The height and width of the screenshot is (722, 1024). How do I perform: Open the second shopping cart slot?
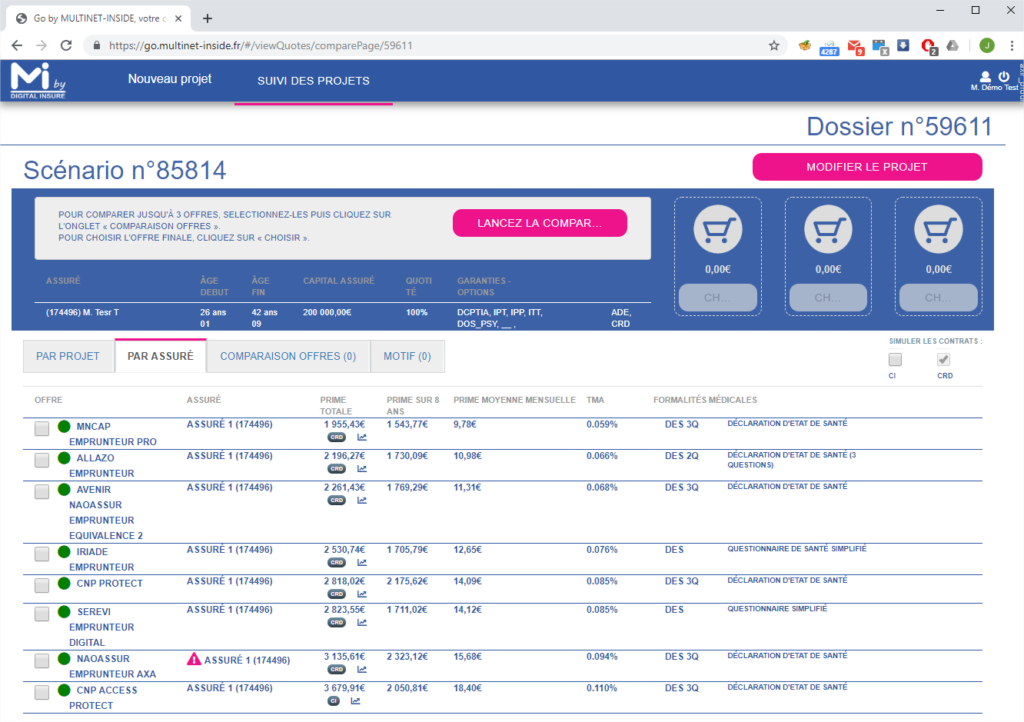(828, 229)
